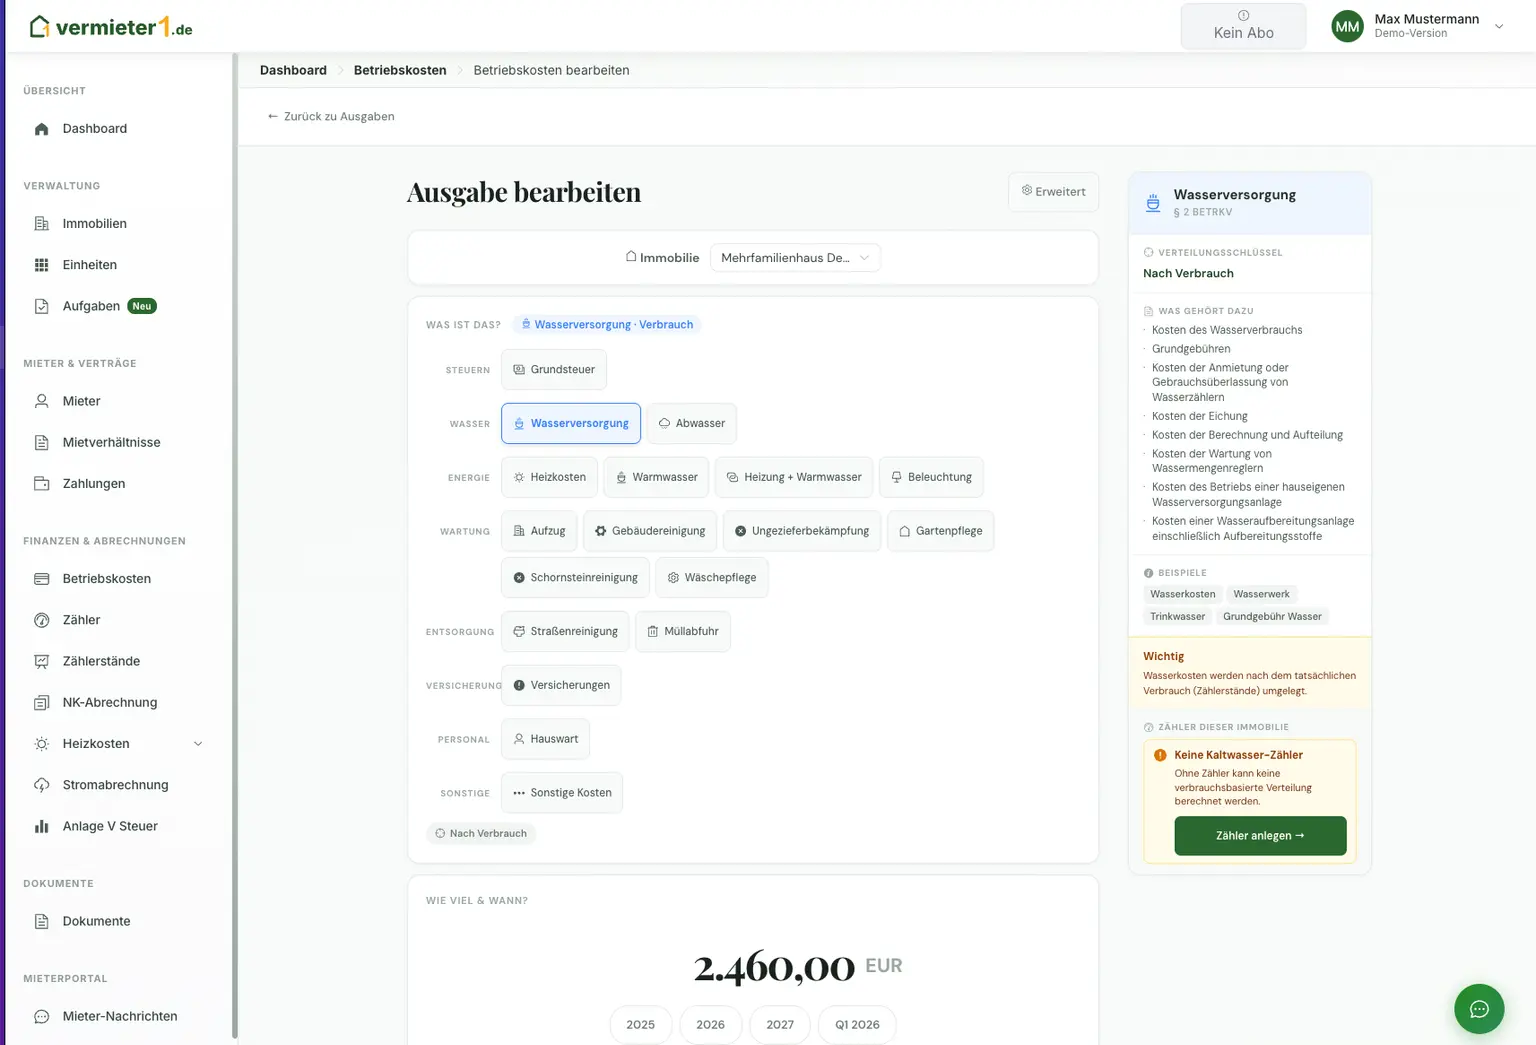Select the 2025 year chip
The width and height of the screenshot is (1536, 1045).
641,1025
